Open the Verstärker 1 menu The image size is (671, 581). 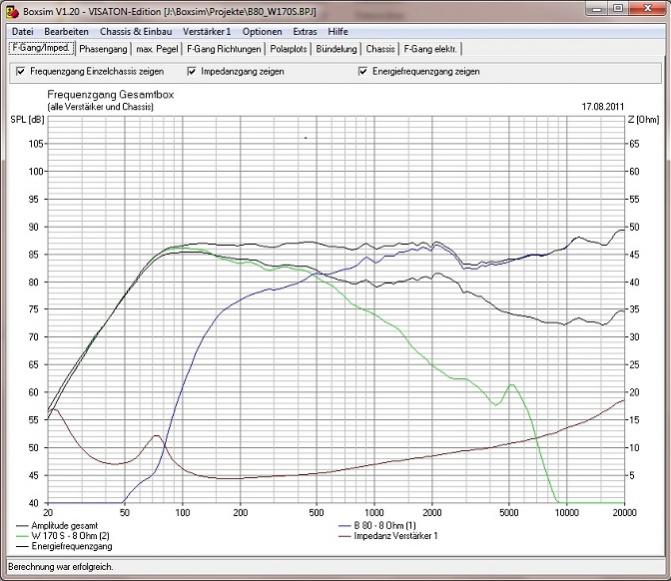pos(207,32)
